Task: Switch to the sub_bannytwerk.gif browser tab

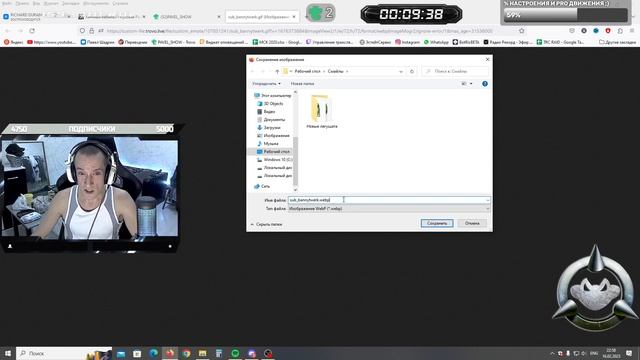Action: click(262, 17)
